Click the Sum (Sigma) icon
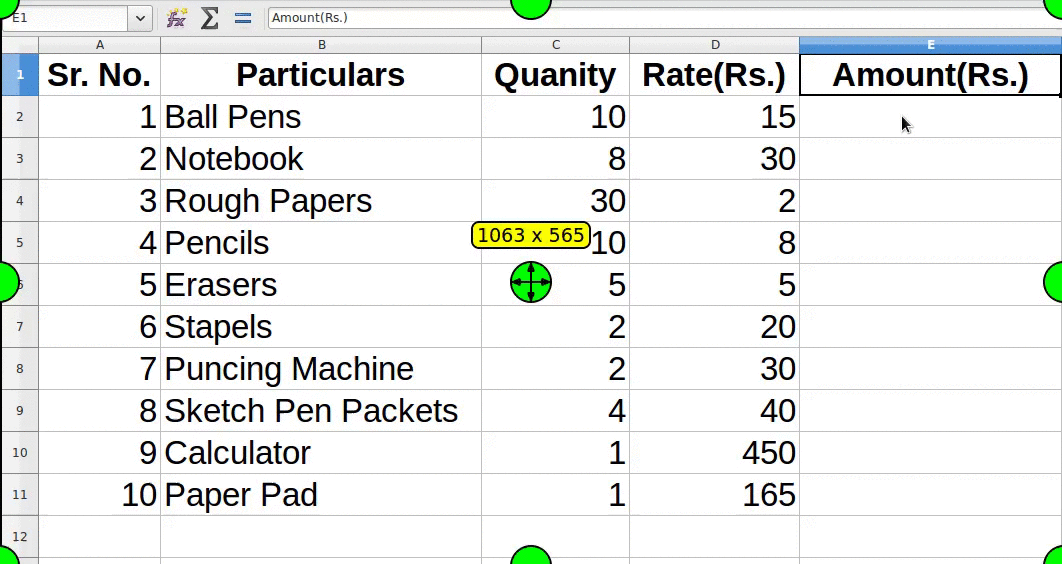Viewport: 1062px width, 564px height. coord(209,18)
